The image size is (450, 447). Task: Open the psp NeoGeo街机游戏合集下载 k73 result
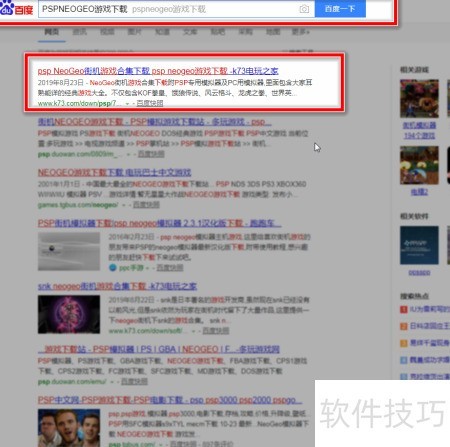(x=158, y=71)
